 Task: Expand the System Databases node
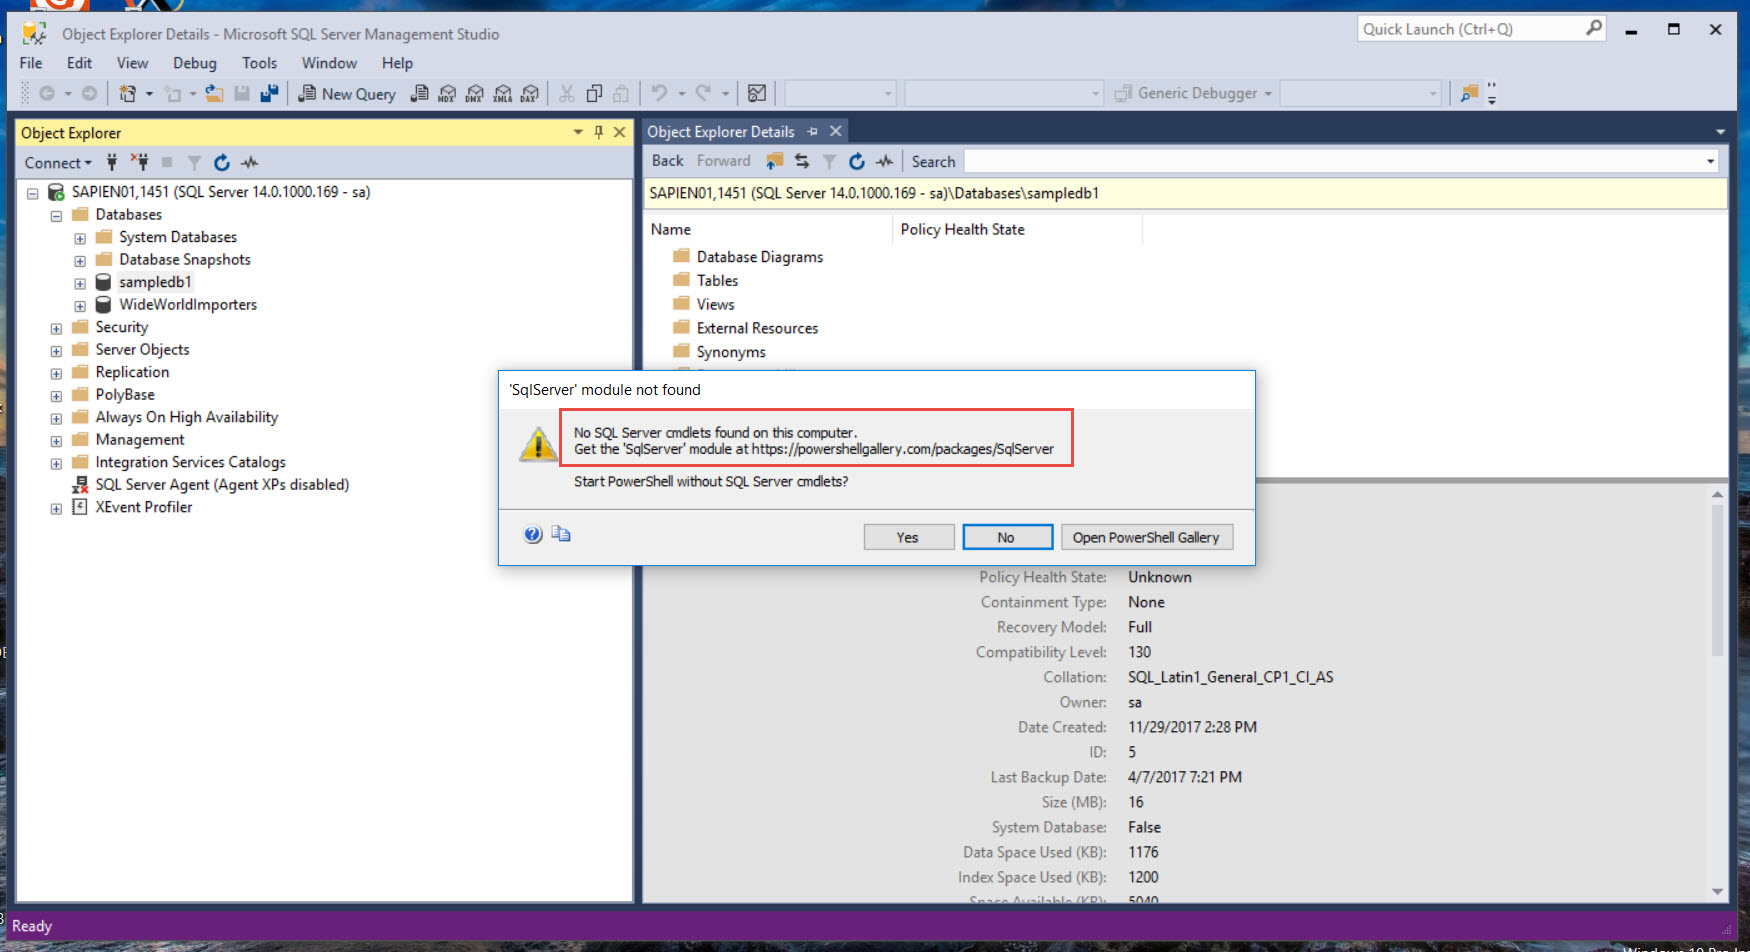pos(80,238)
